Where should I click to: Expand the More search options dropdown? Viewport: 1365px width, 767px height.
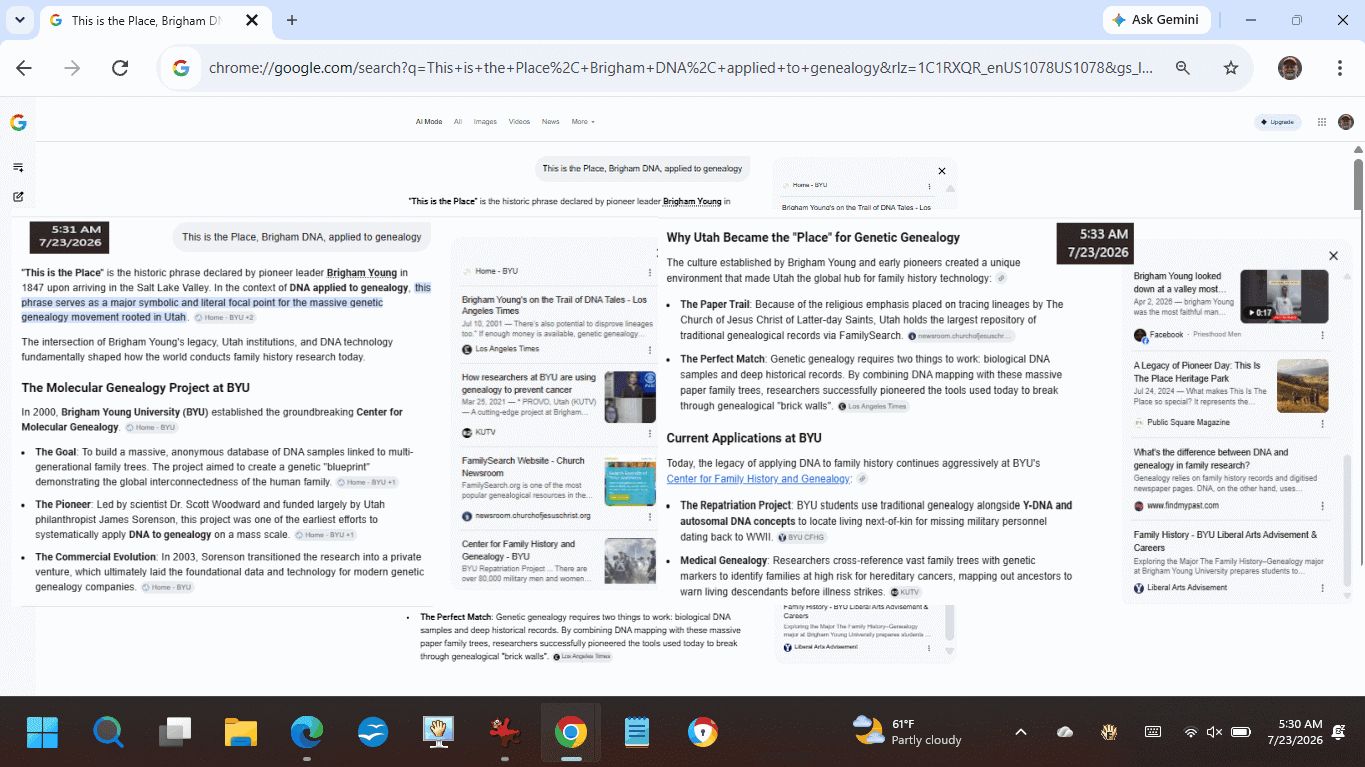[583, 122]
